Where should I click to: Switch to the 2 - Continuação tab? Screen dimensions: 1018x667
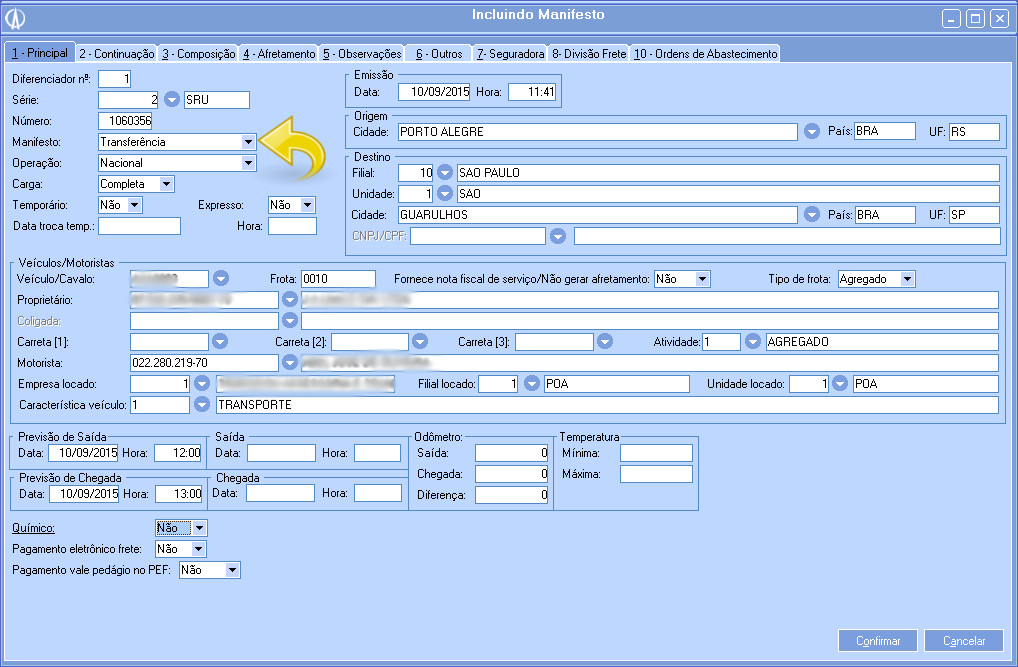pyautogui.click(x=117, y=53)
